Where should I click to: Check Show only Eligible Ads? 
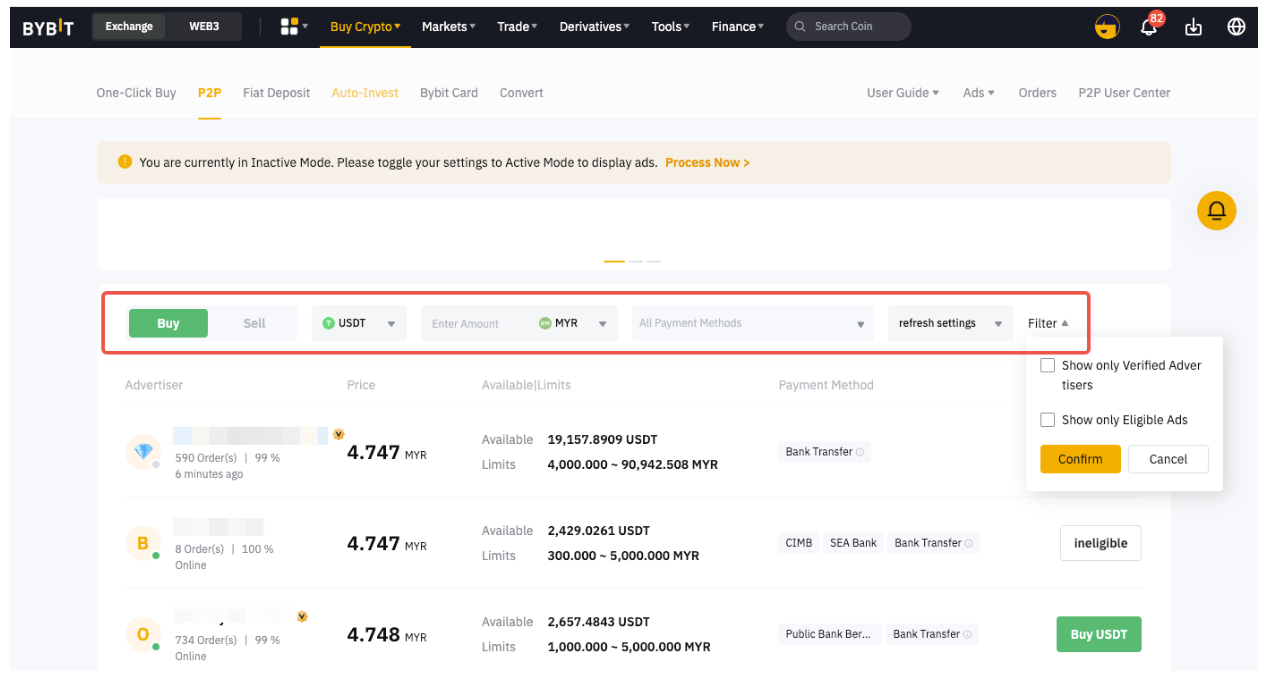pyautogui.click(x=1047, y=420)
